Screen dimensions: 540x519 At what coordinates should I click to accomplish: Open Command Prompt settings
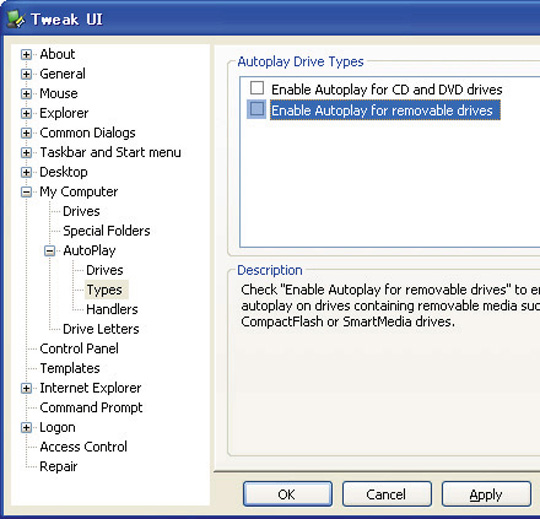91,408
